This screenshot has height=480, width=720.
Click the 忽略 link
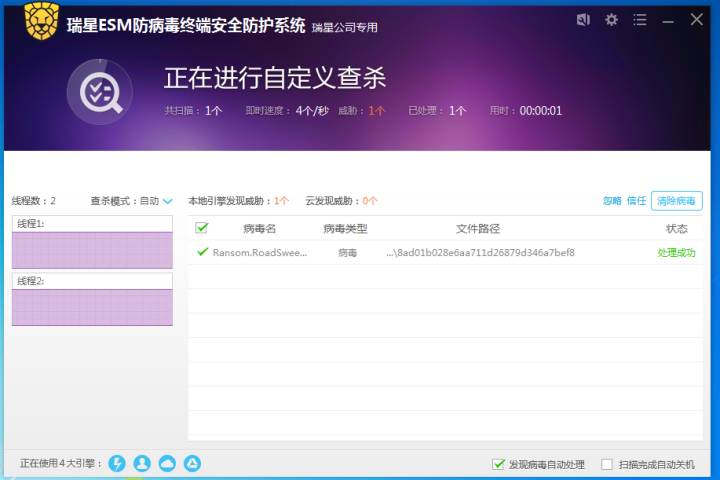tap(612, 201)
